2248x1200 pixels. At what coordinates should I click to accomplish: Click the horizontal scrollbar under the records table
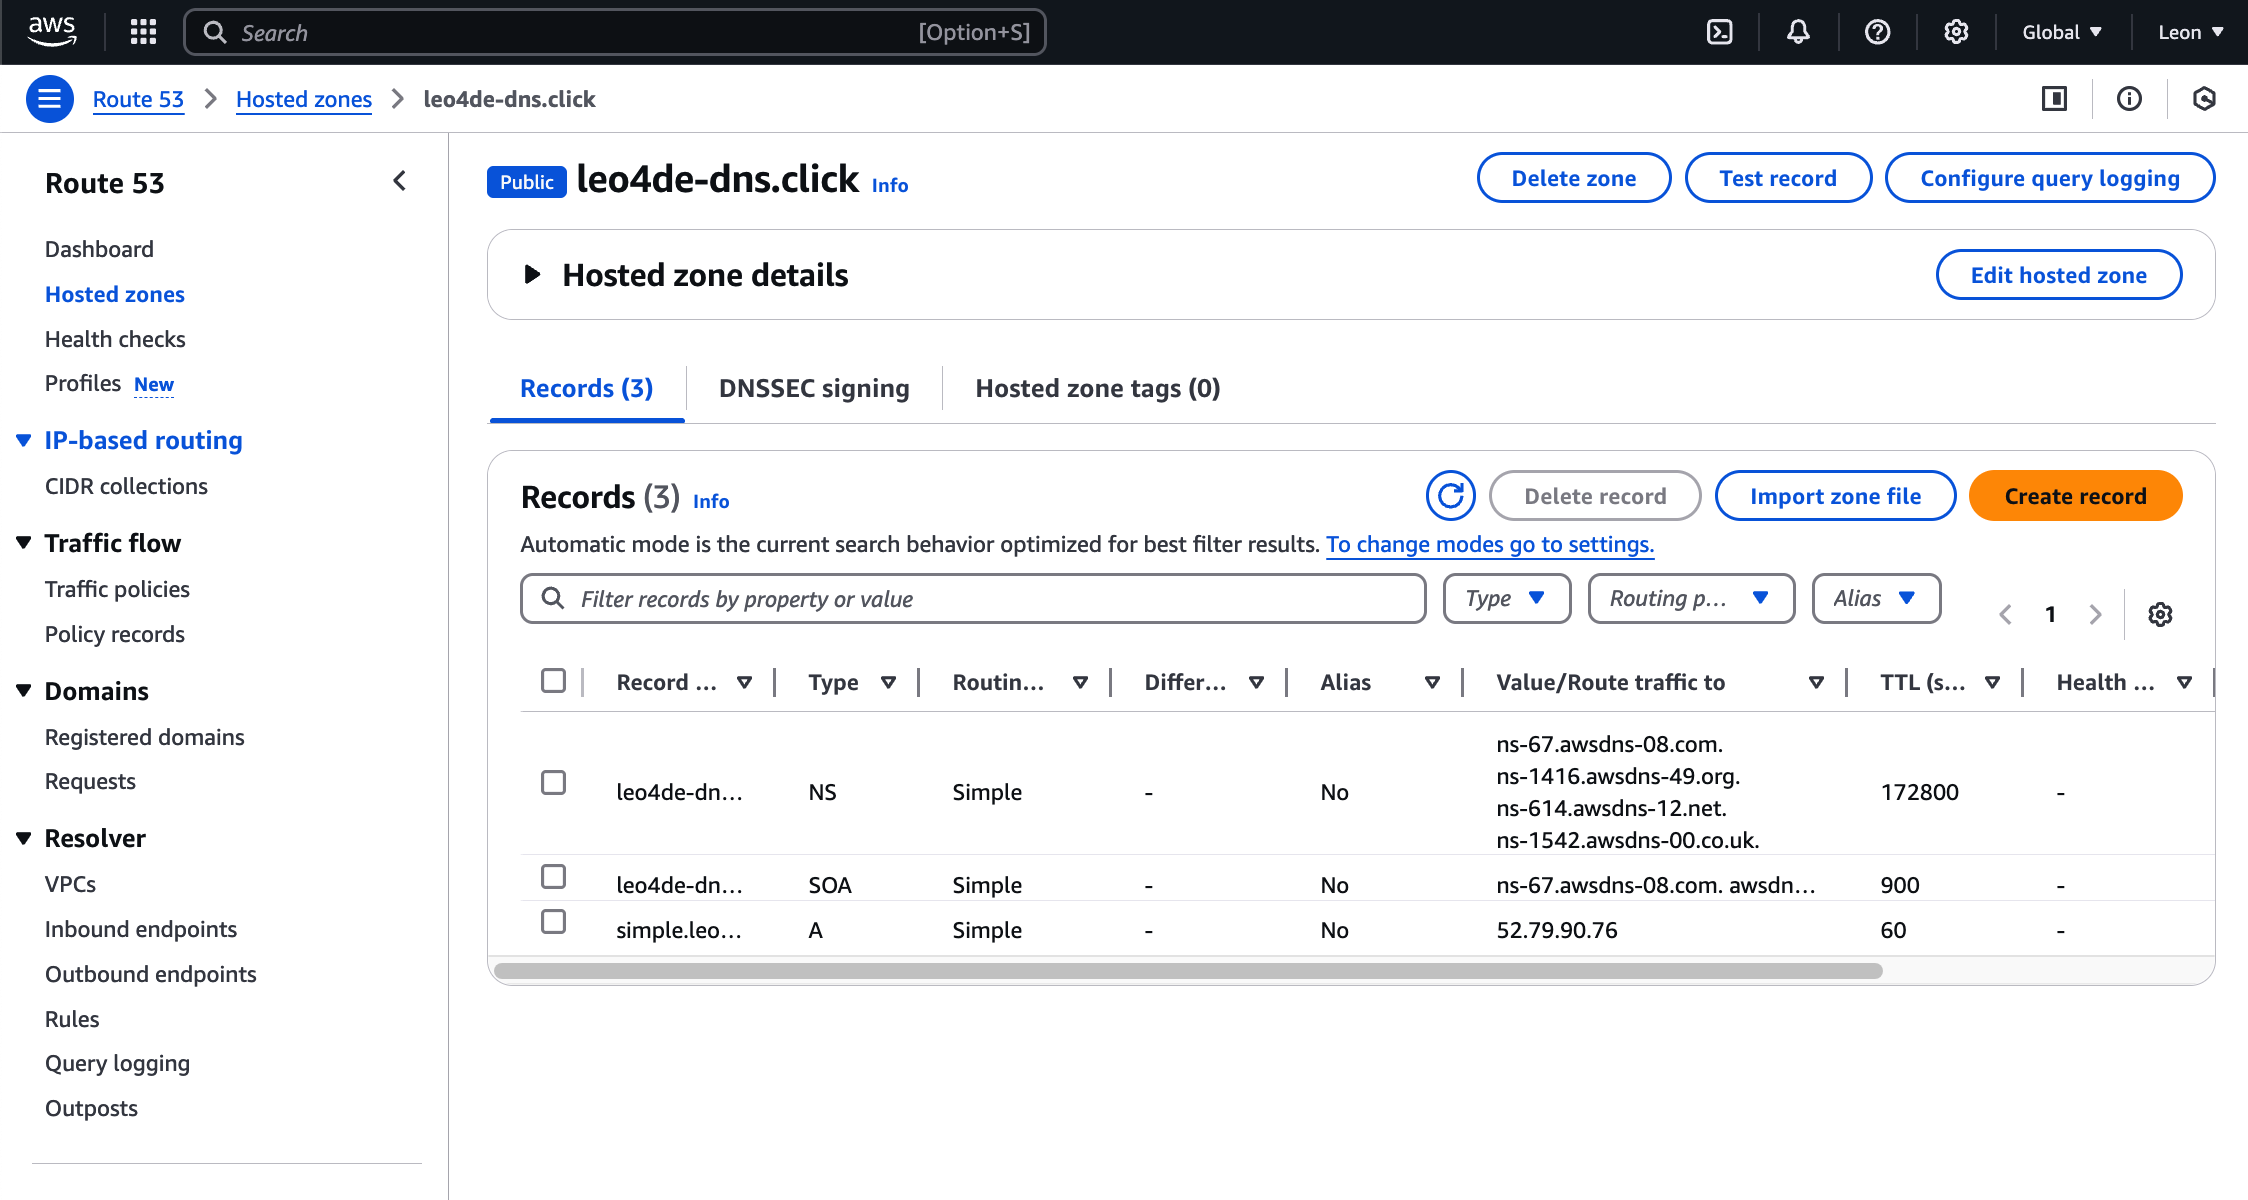click(x=1187, y=971)
